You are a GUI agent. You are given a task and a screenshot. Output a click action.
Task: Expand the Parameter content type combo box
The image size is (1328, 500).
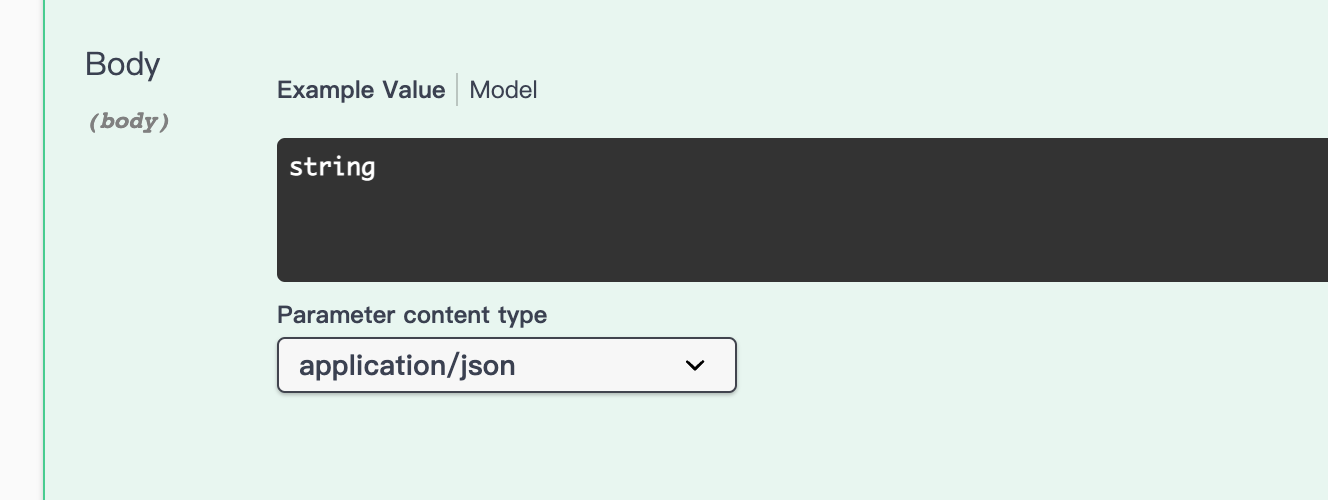pyautogui.click(x=507, y=365)
